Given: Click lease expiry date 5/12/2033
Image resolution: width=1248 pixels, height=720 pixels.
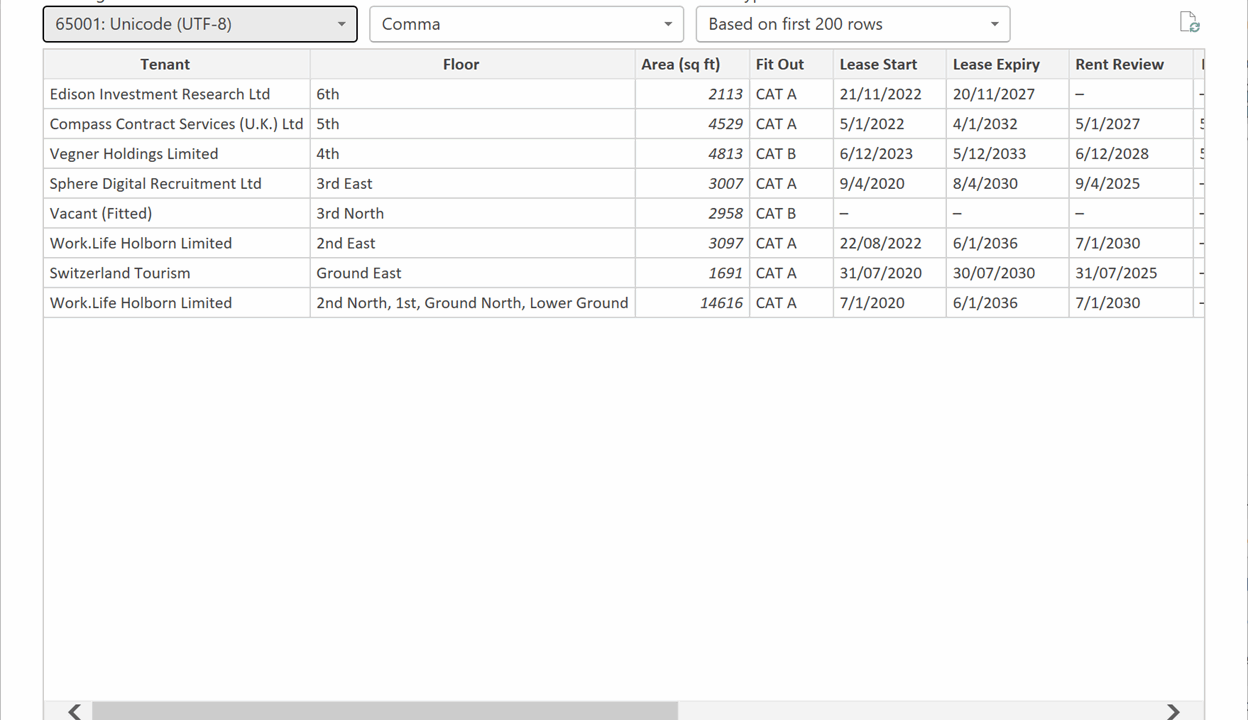Looking at the screenshot, I should tap(1007, 154).
